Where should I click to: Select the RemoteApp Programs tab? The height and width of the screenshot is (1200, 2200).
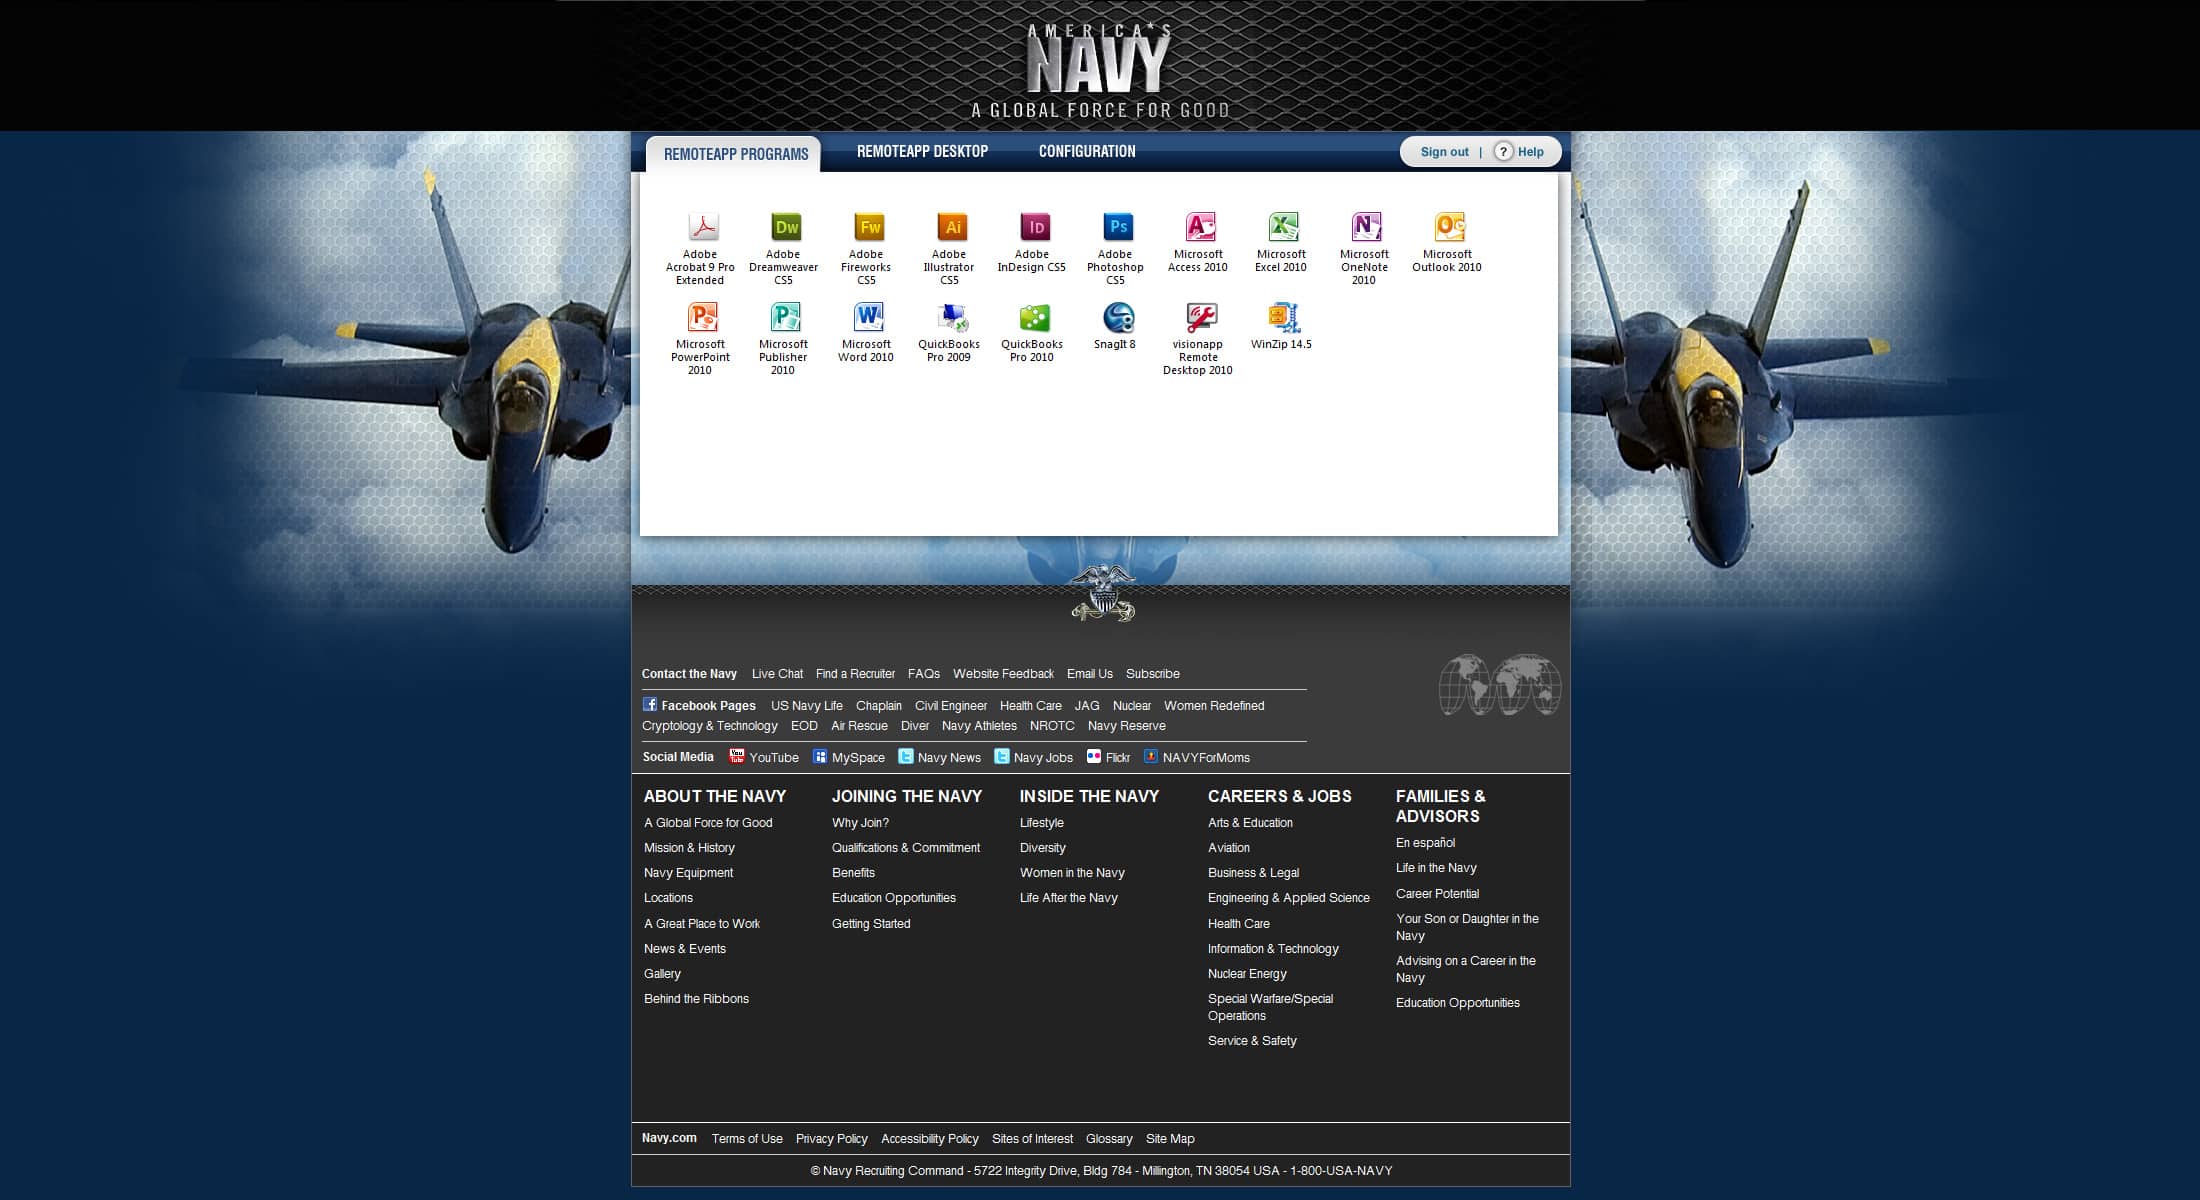click(x=735, y=154)
